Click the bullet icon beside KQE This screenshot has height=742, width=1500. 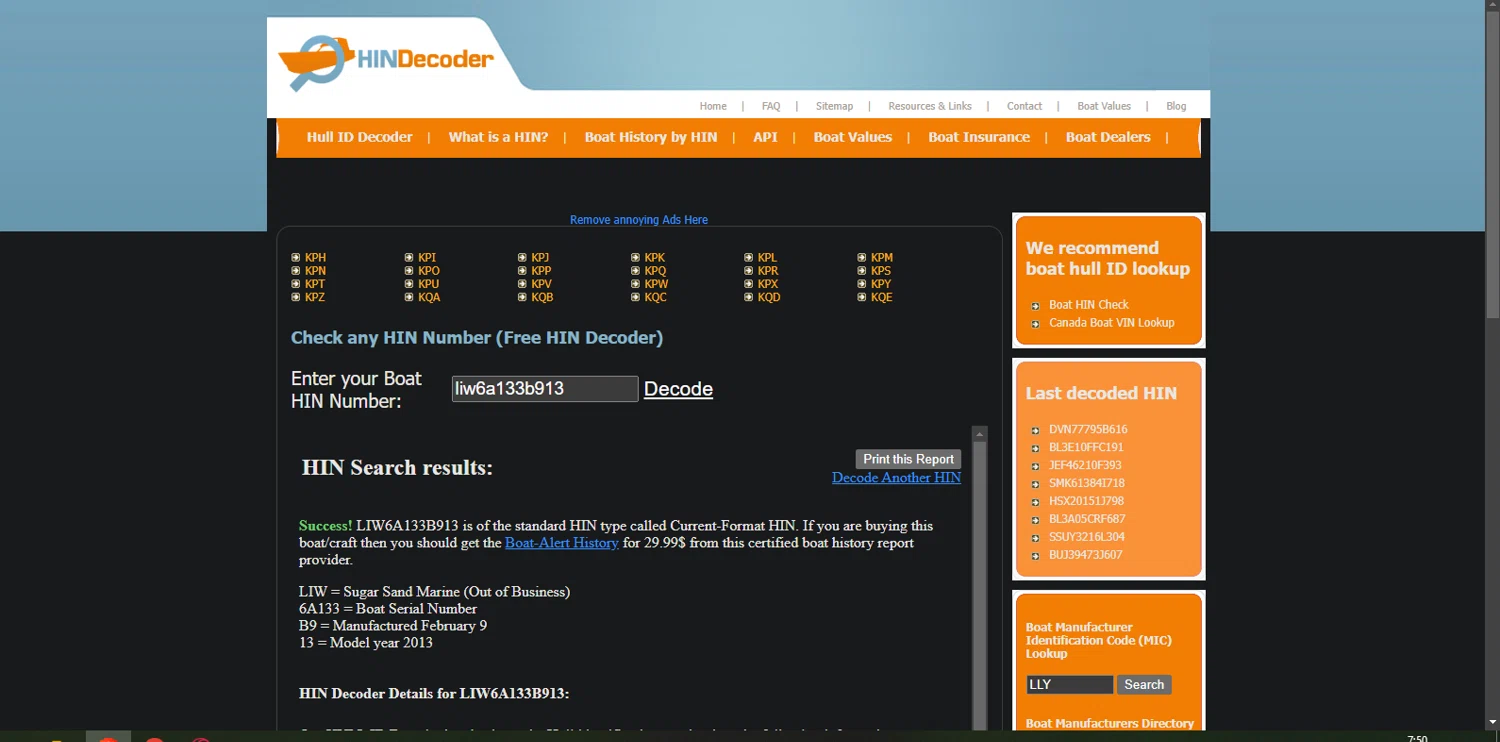(862, 297)
